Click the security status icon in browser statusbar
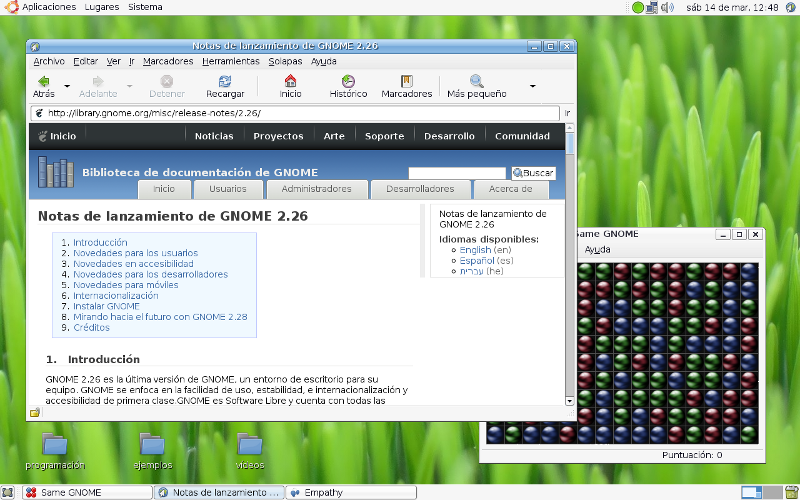Image resolution: width=800 pixels, height=500 pixels. (35, 413)
